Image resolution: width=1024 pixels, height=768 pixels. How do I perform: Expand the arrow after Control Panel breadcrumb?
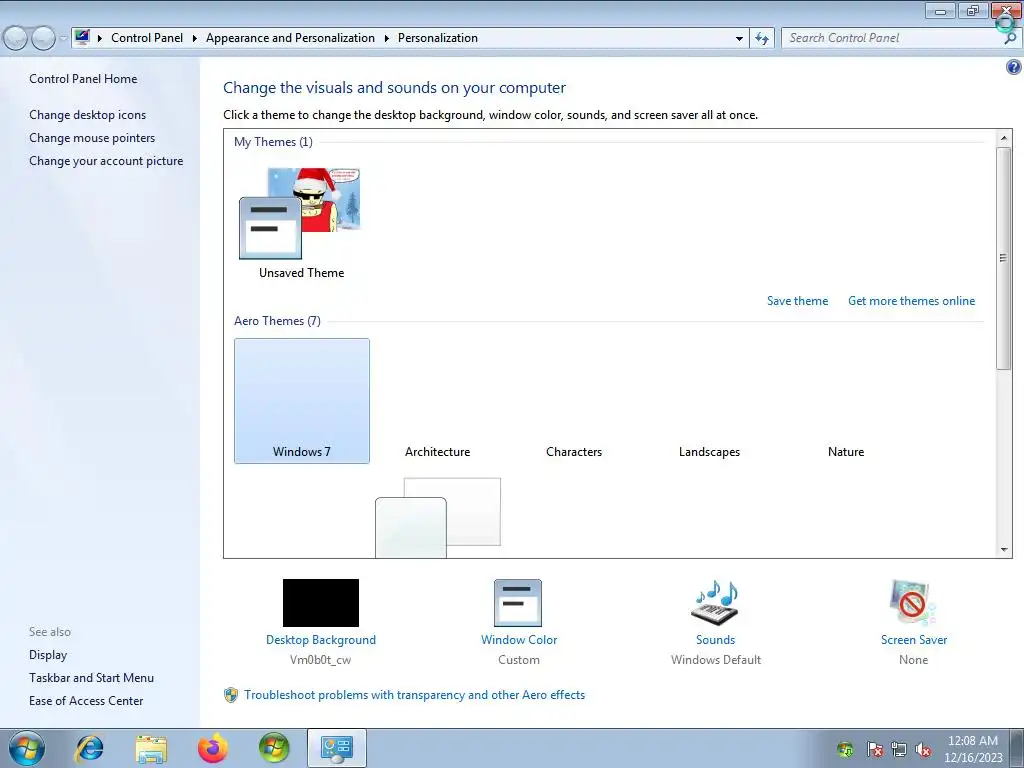(x=195, y=39)
